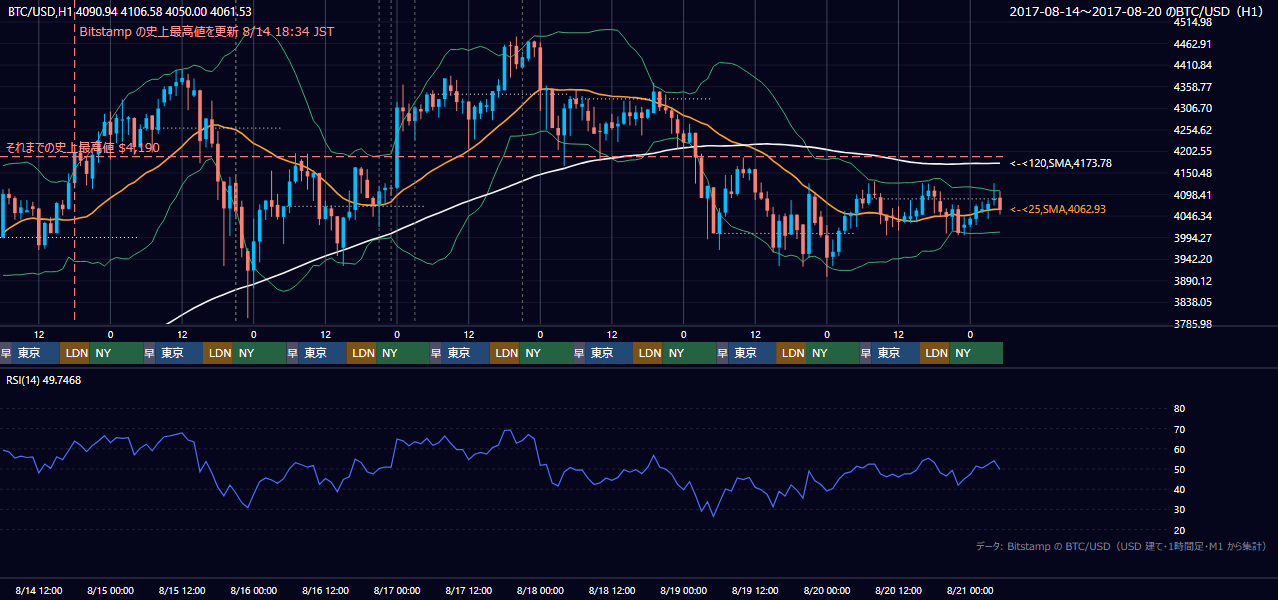The image size is (1278, 600).
Task: Click the 4462.91 price axis label
Action: (x=1192, y=44)
